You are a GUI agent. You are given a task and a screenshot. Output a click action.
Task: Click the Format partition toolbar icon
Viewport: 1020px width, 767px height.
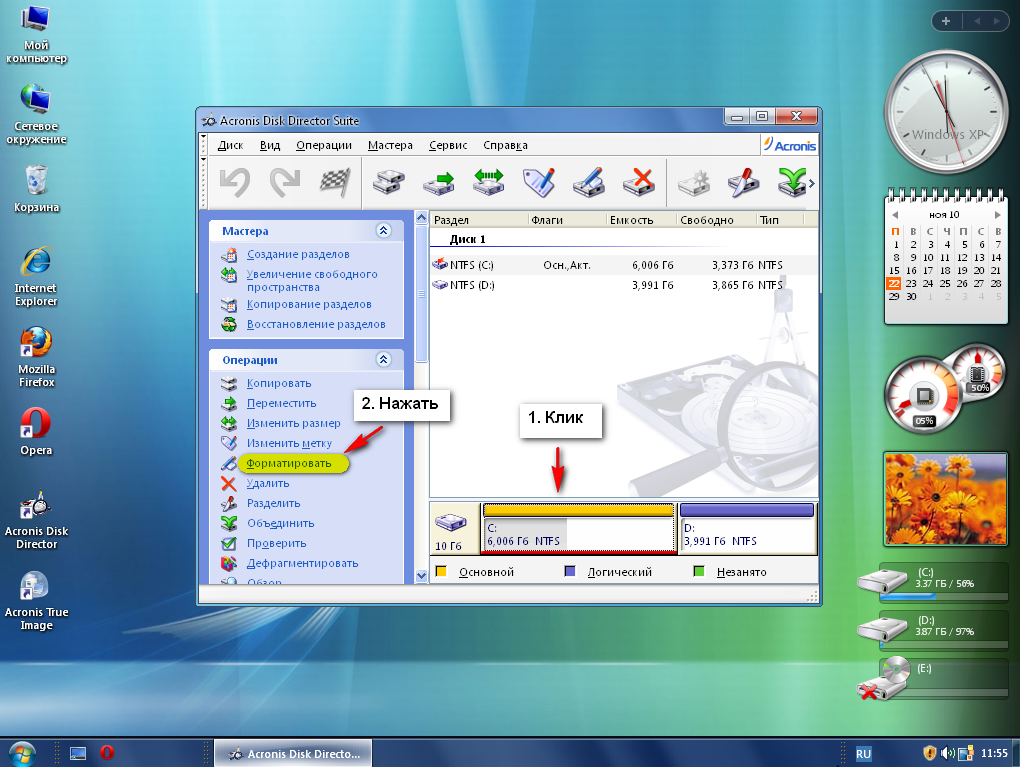589,182
